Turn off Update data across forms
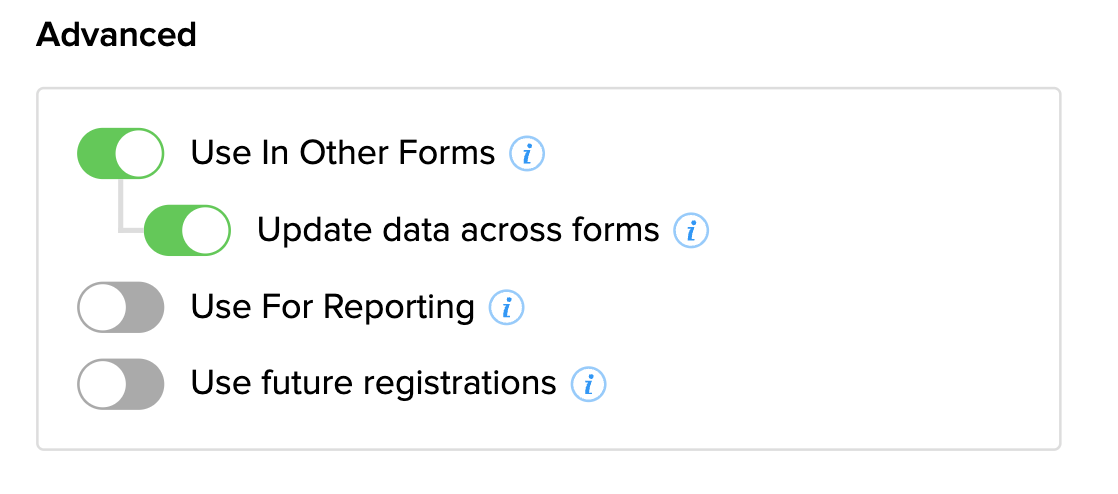 [x=187, y=231]
